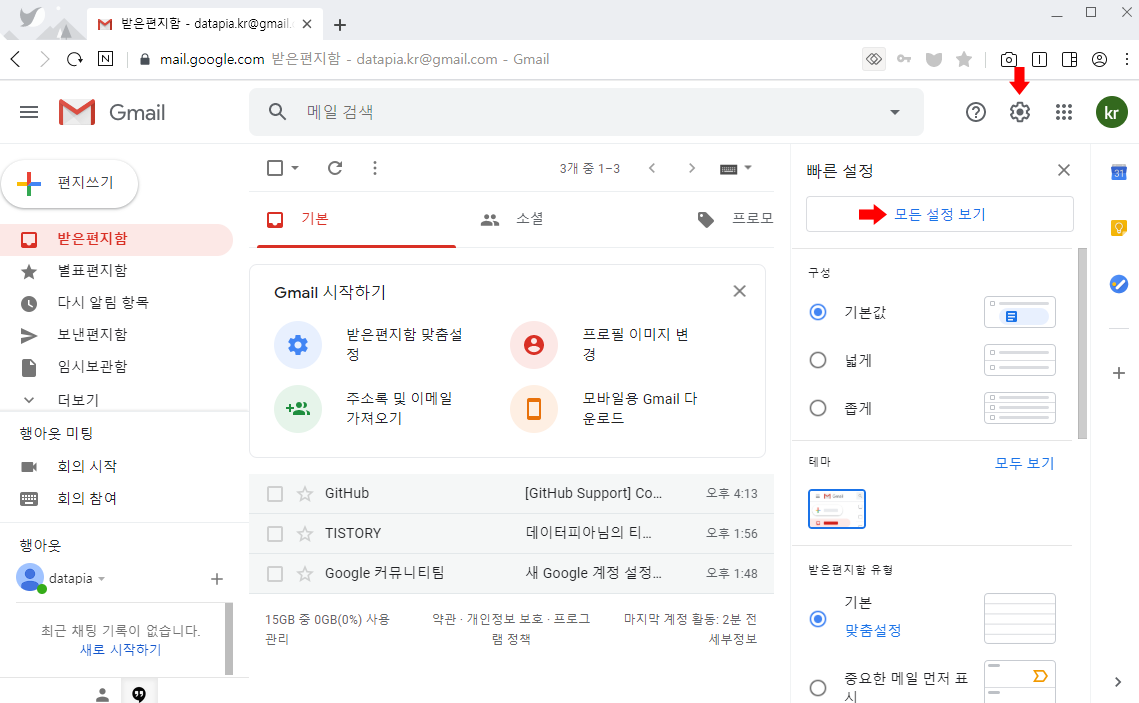Click the 프로필 이미지 변경 icon
Screen dimensions: 1139x703
(534, 344)
